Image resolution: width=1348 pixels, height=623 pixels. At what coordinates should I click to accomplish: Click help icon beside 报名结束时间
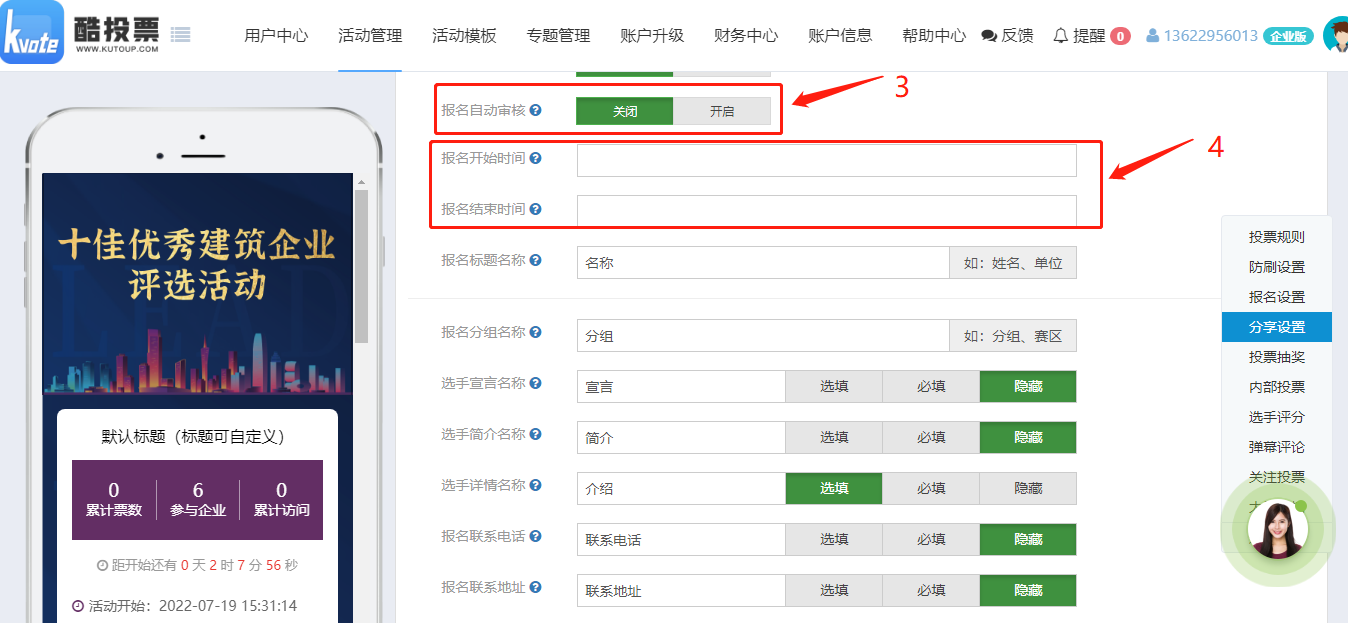click(x=536, y=209)
